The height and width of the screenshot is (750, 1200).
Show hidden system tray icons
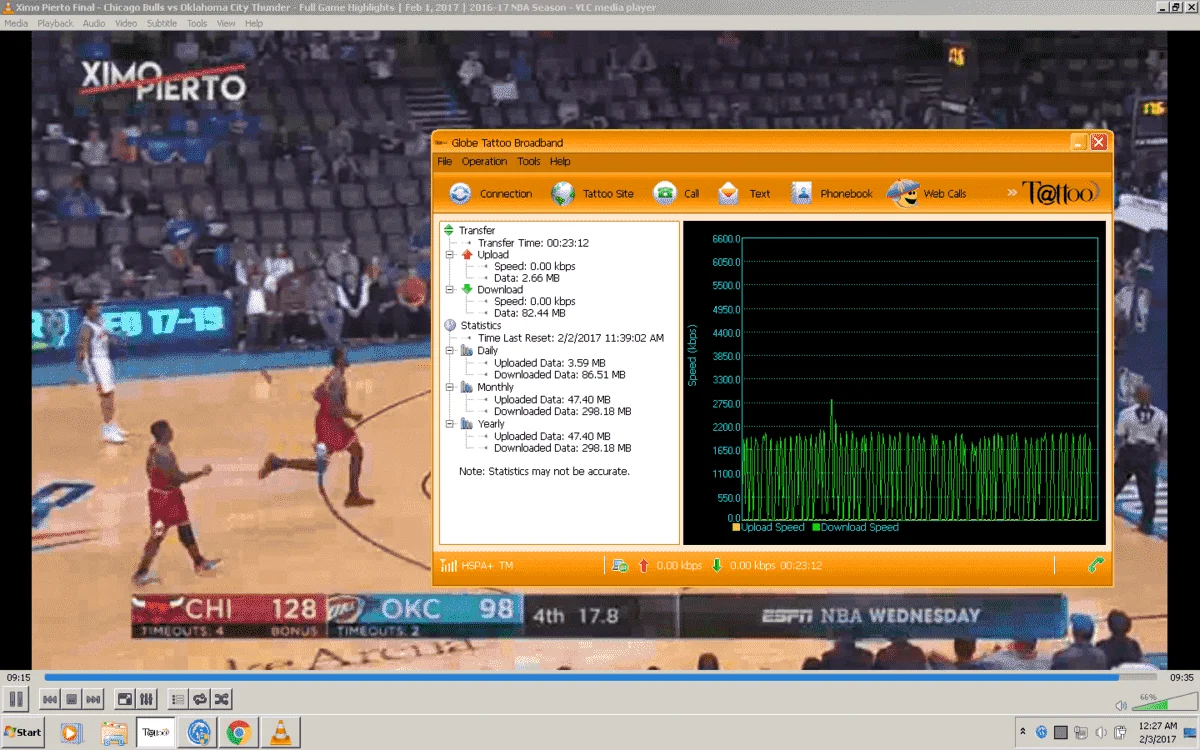(1023, 732)
